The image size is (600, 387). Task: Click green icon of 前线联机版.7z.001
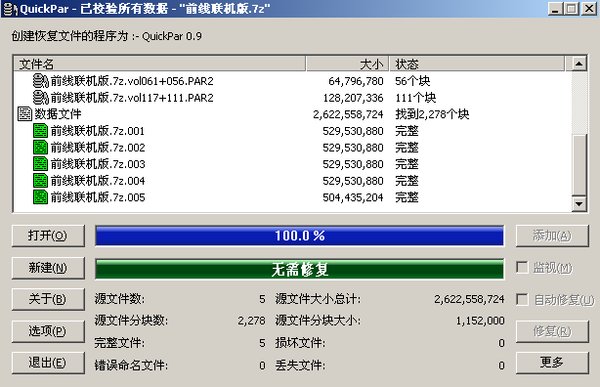(40, 131)
